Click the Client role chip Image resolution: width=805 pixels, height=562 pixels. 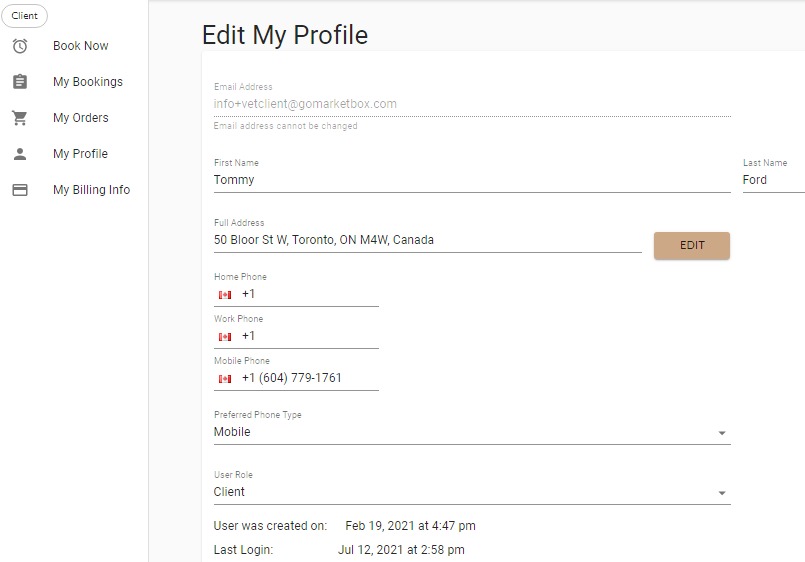click(x=25, y=16)
